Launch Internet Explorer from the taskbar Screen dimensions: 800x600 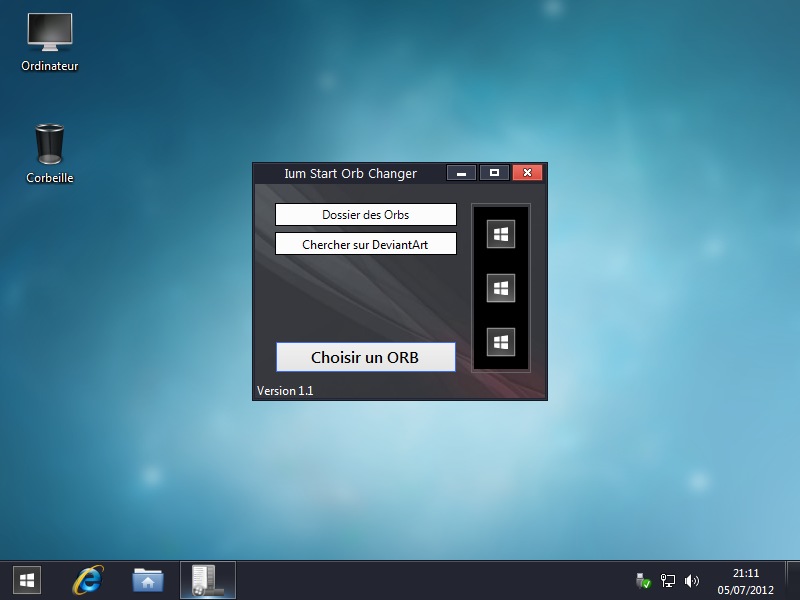[x=88, y=580]
